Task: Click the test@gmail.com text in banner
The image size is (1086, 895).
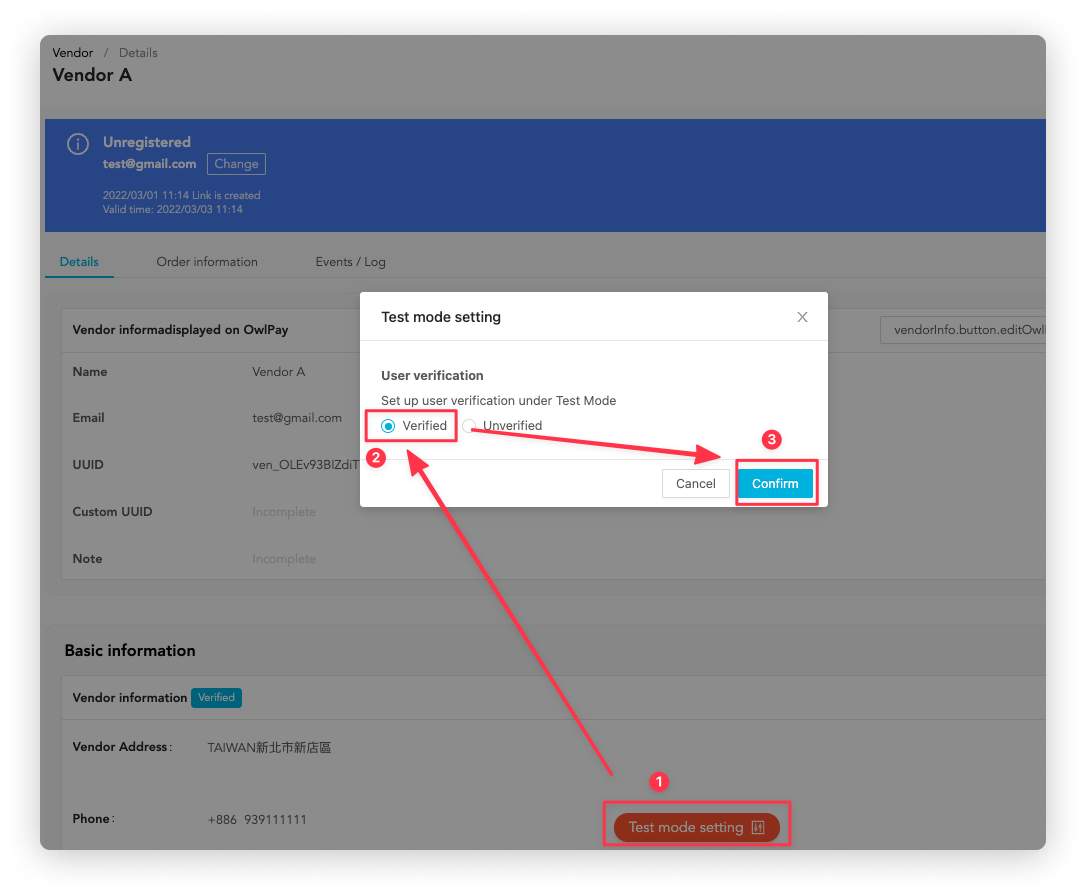Action: [150, 163]
